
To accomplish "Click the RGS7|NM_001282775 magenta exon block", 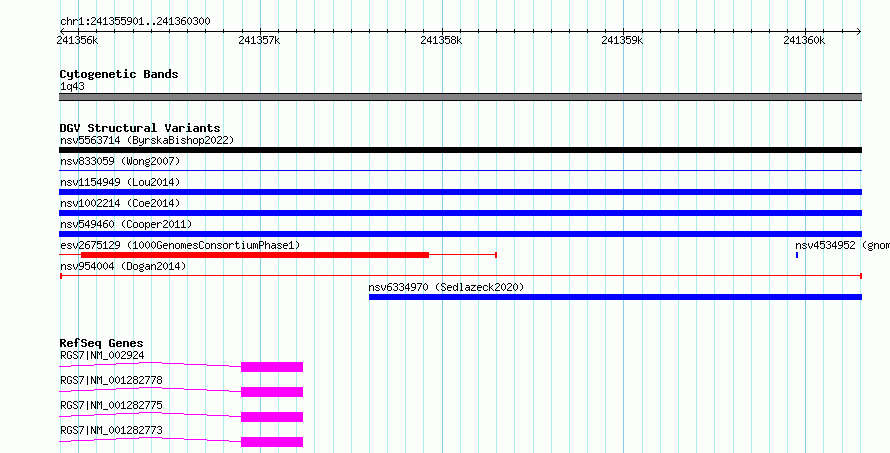I will tap(272, 417).
